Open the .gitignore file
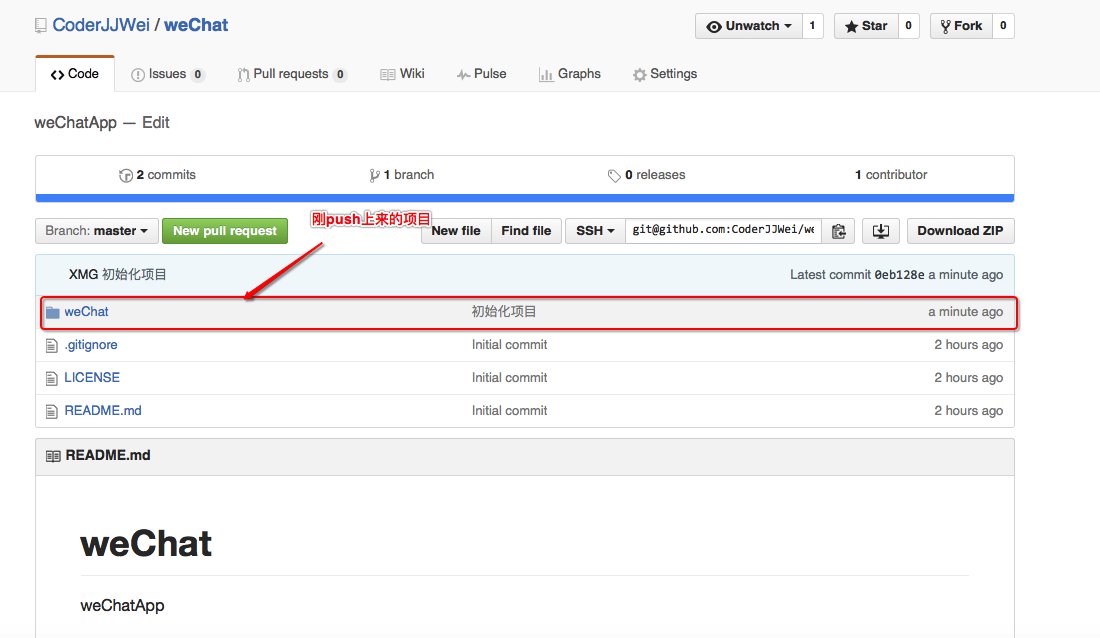 91,345
